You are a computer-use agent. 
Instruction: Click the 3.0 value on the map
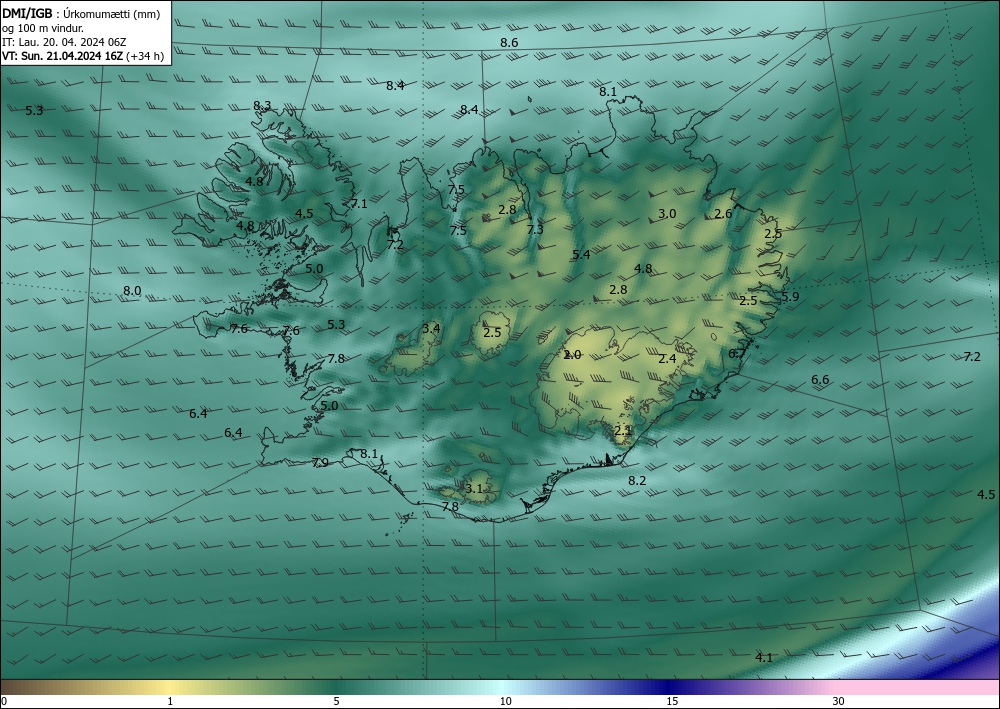pos(667,214)
